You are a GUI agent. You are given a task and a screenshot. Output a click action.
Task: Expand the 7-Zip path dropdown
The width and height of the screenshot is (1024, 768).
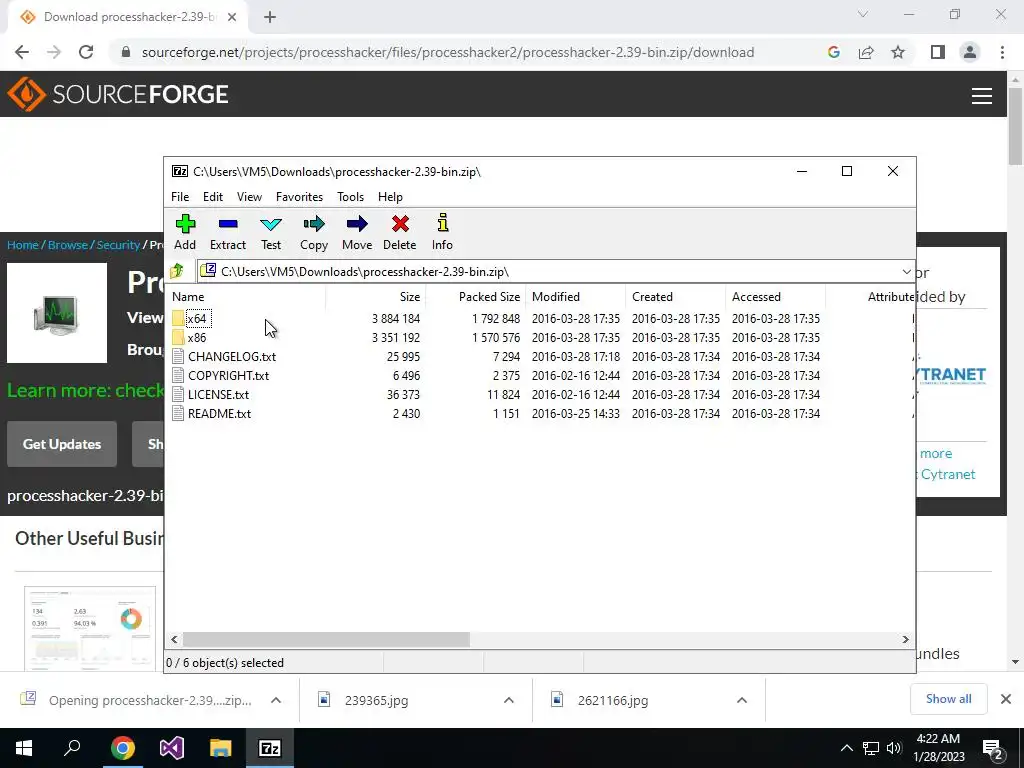[x=906, y=272]
